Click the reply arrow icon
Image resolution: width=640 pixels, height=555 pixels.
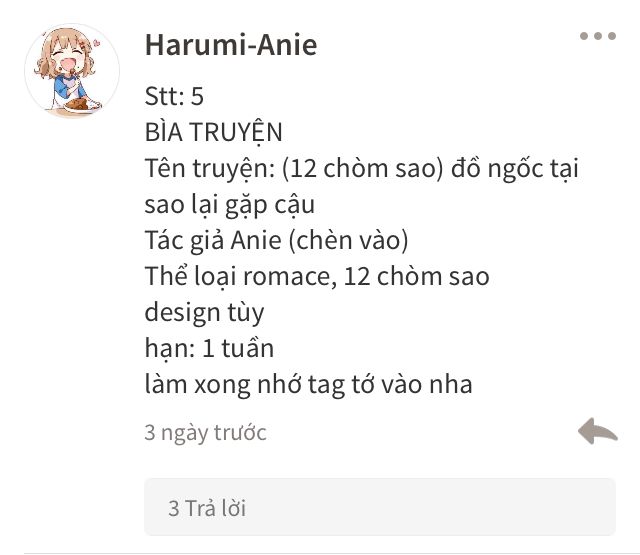point(598,431)
